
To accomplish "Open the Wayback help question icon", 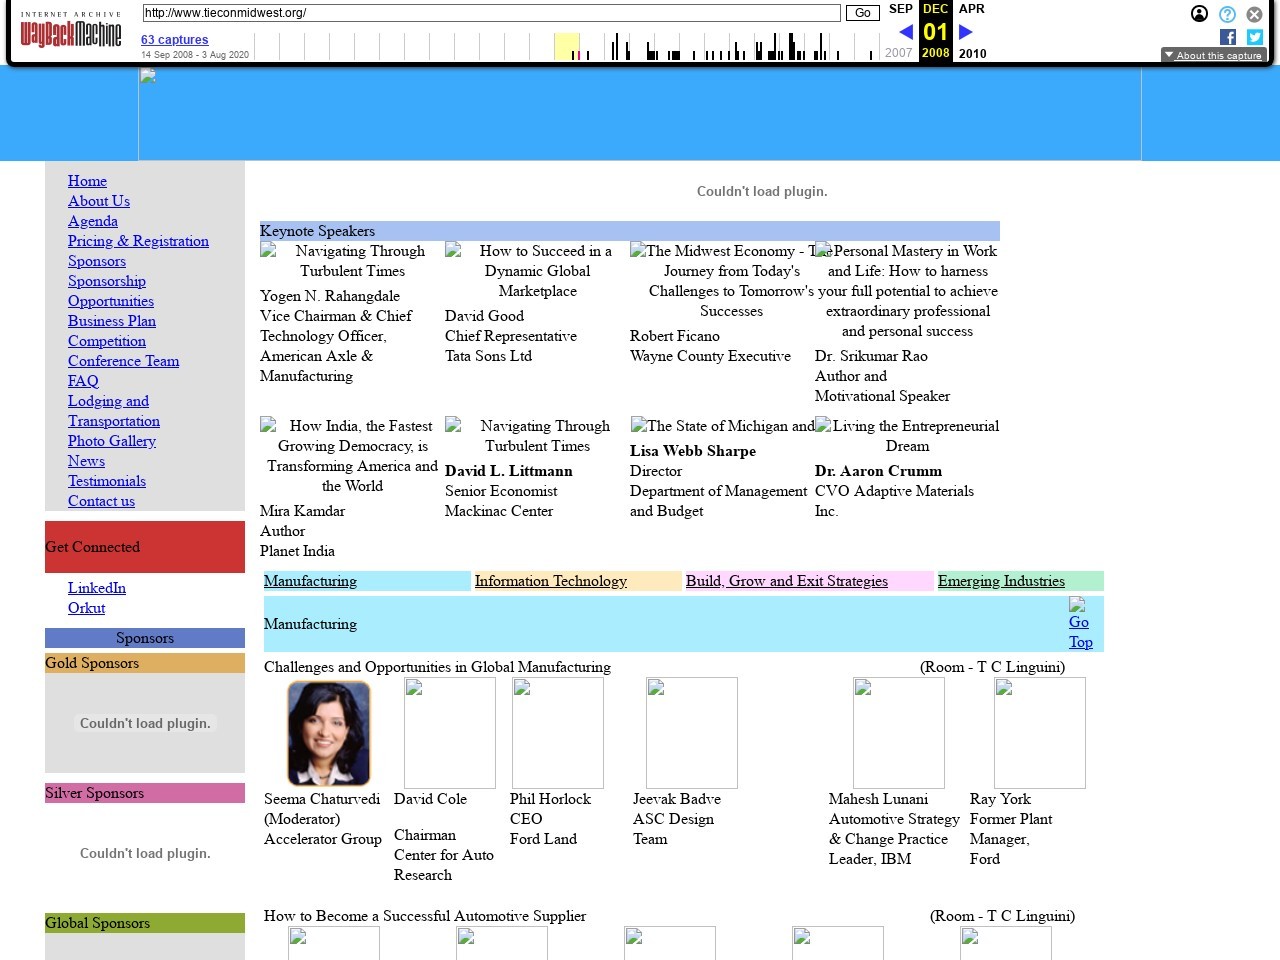I will click(1227, 14).
